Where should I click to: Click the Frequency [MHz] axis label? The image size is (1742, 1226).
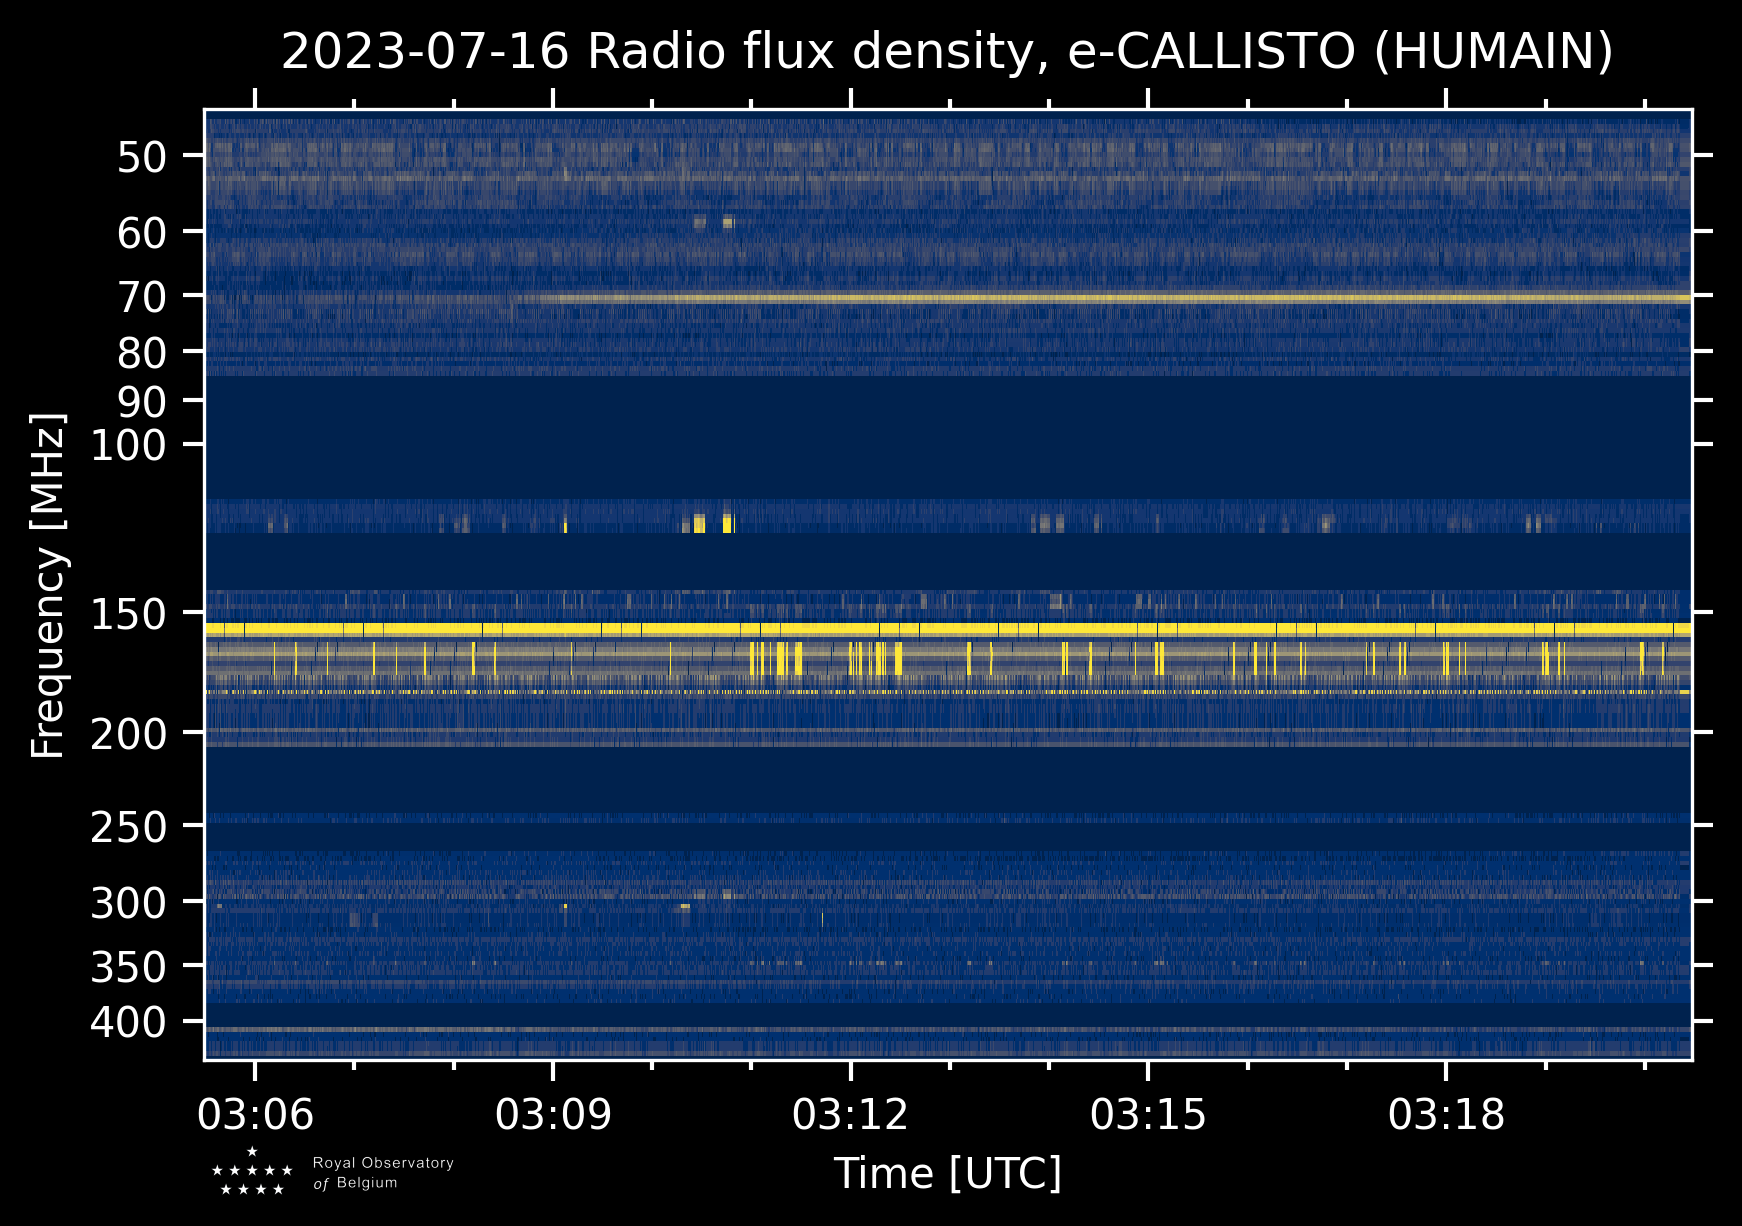point(48,585)
